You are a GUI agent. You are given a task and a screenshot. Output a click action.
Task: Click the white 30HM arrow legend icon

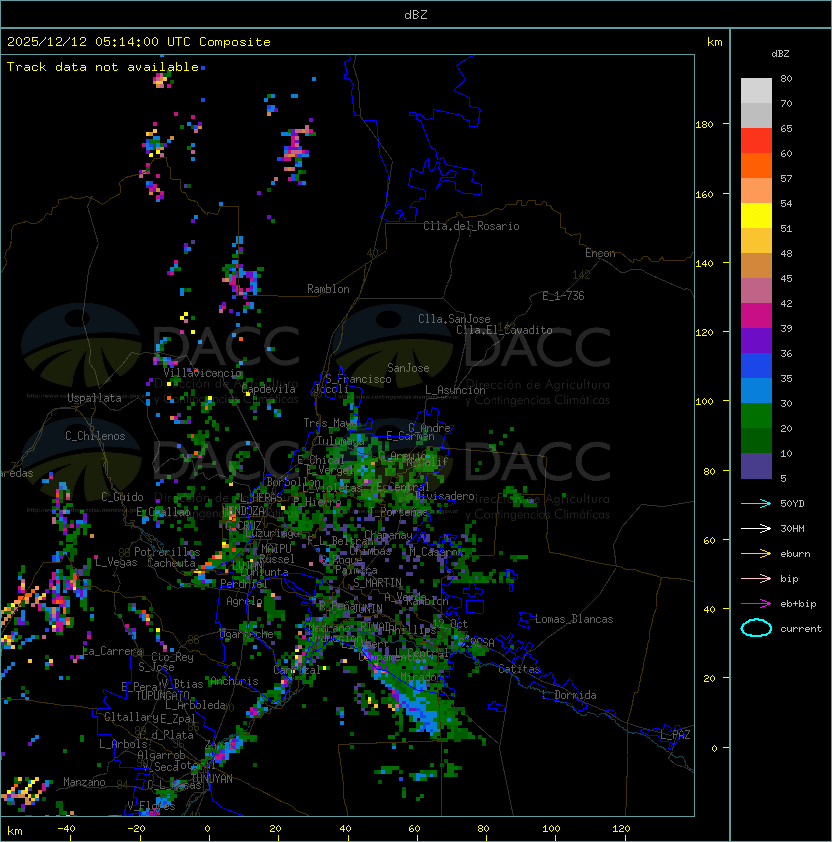tap(756, 529)
